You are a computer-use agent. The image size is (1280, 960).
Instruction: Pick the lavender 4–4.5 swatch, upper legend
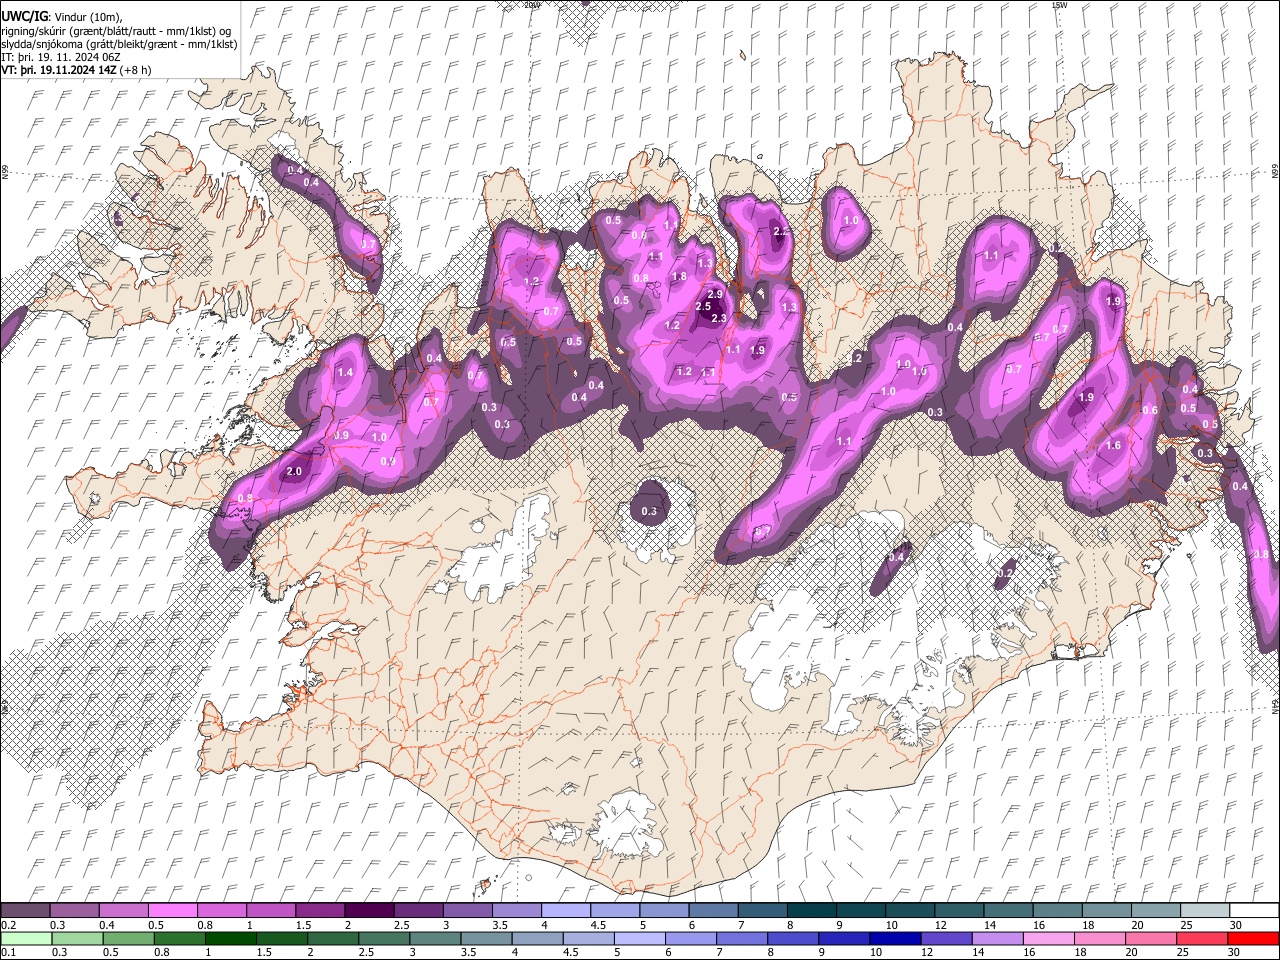click(568, 910)
